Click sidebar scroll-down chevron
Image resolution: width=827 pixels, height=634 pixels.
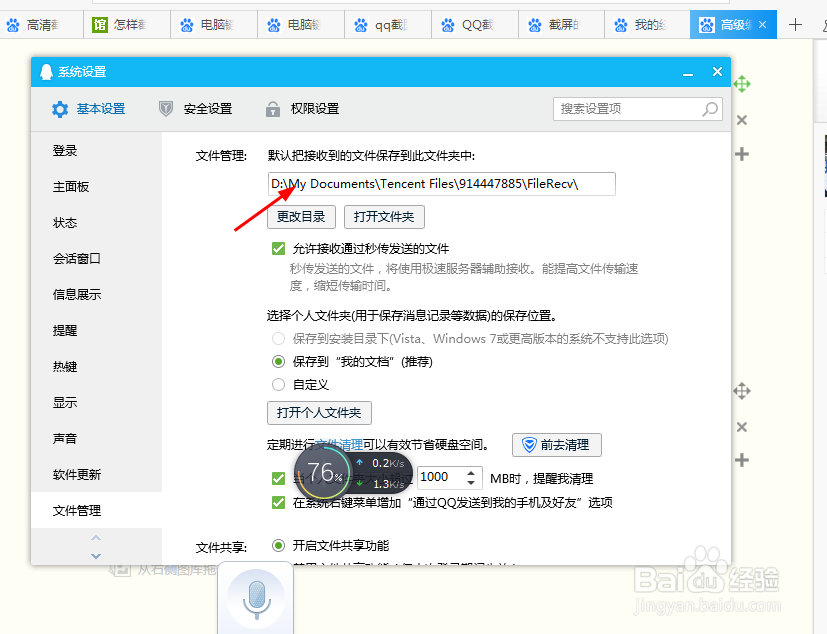point(95,555)
